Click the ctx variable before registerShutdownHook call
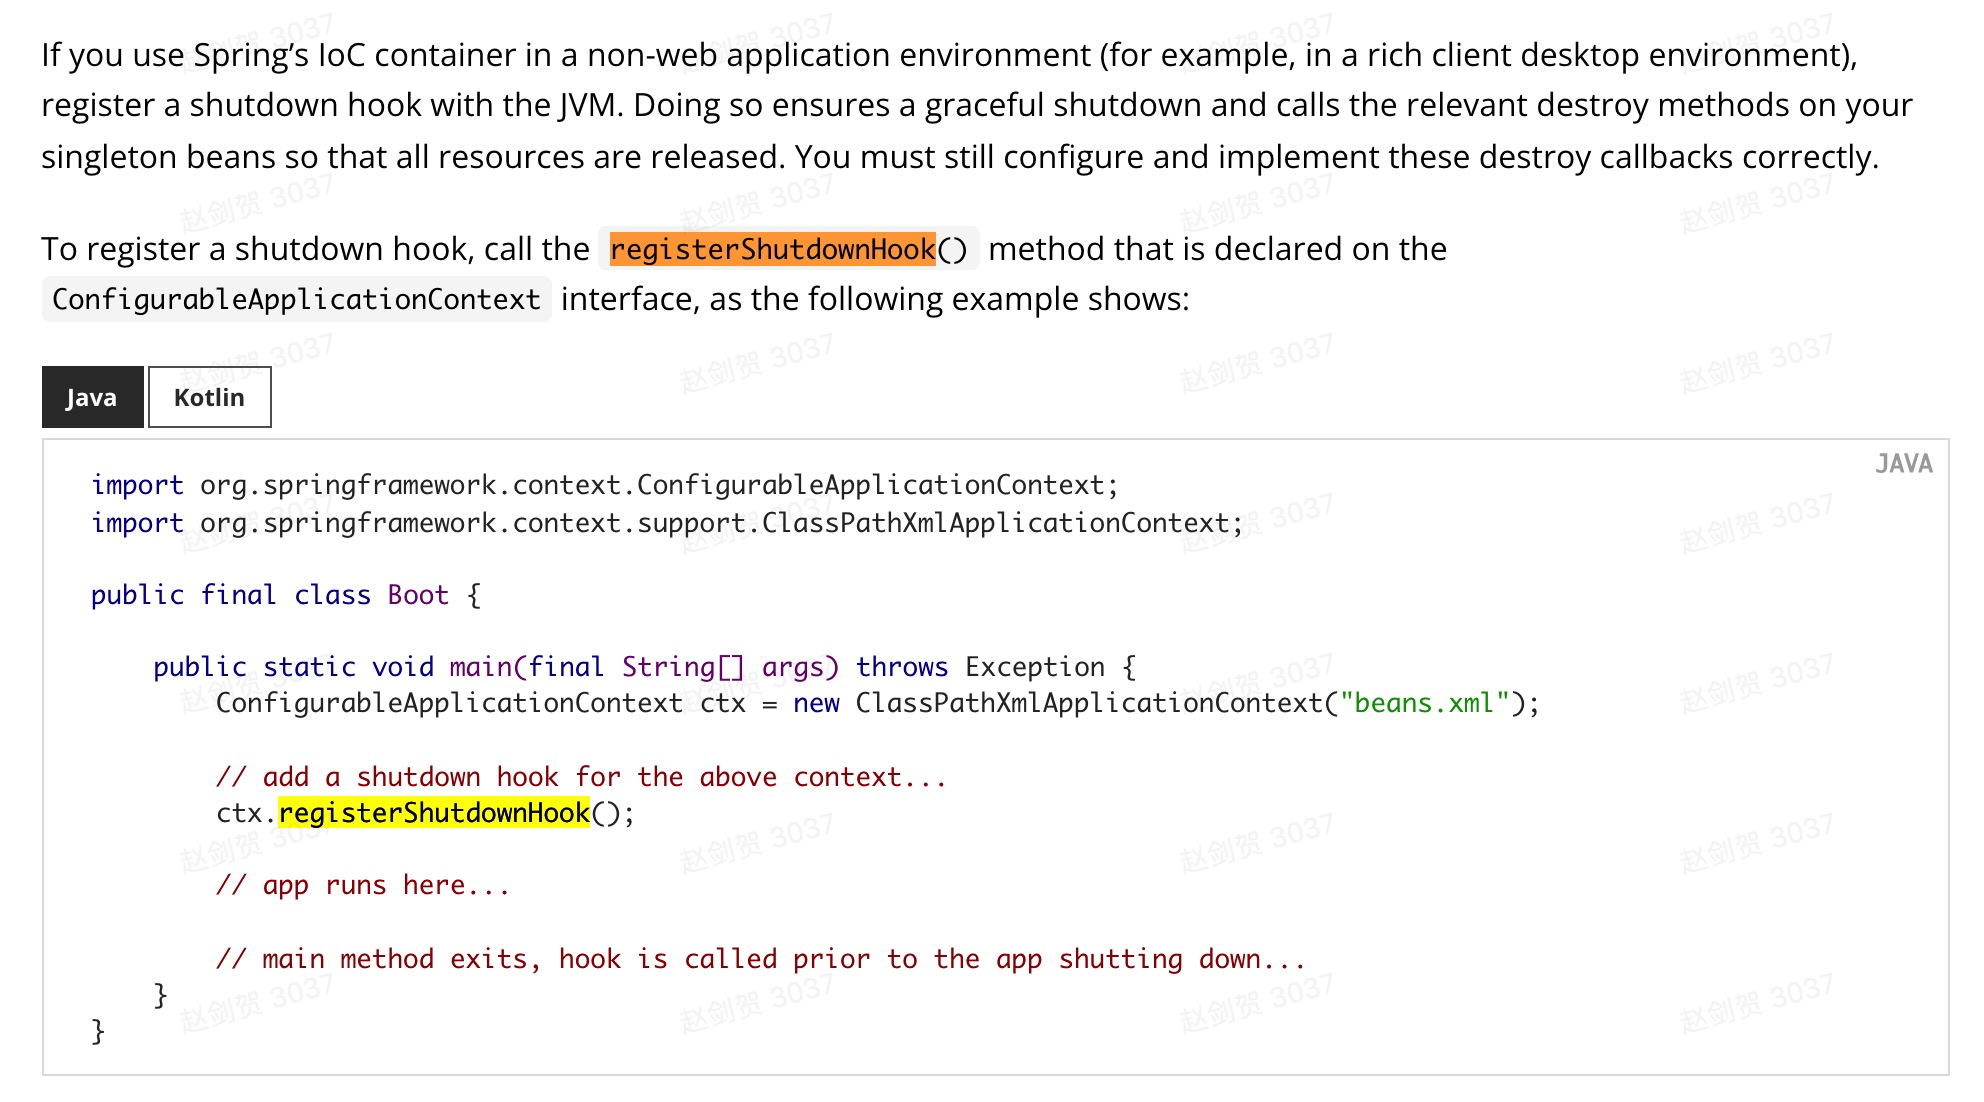Screen dimensions: 1984x1102 pos(239,813)
